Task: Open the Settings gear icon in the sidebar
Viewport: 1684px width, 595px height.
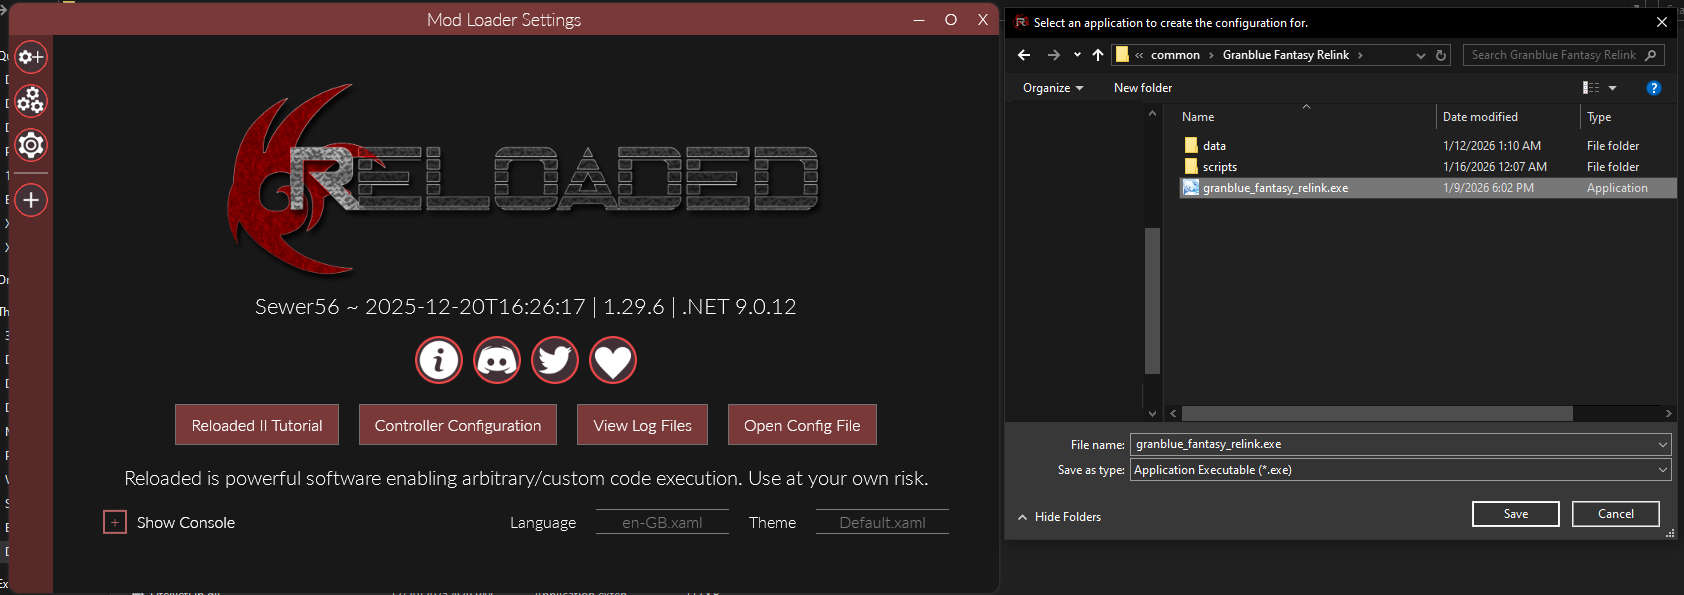Action: pyautogui.click(x=31, y=145)
